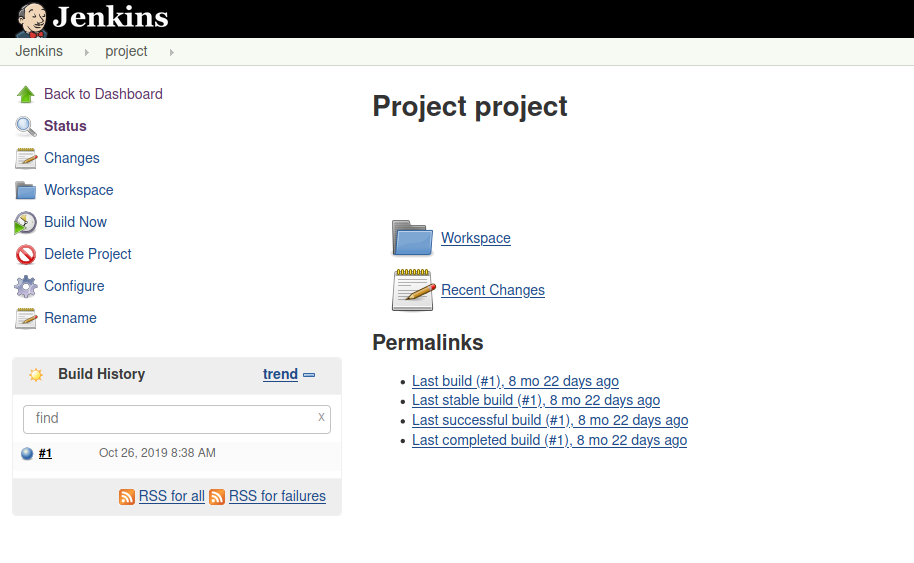Open the build history trend link
914x563 pixels.
click(x=280, y=374)
